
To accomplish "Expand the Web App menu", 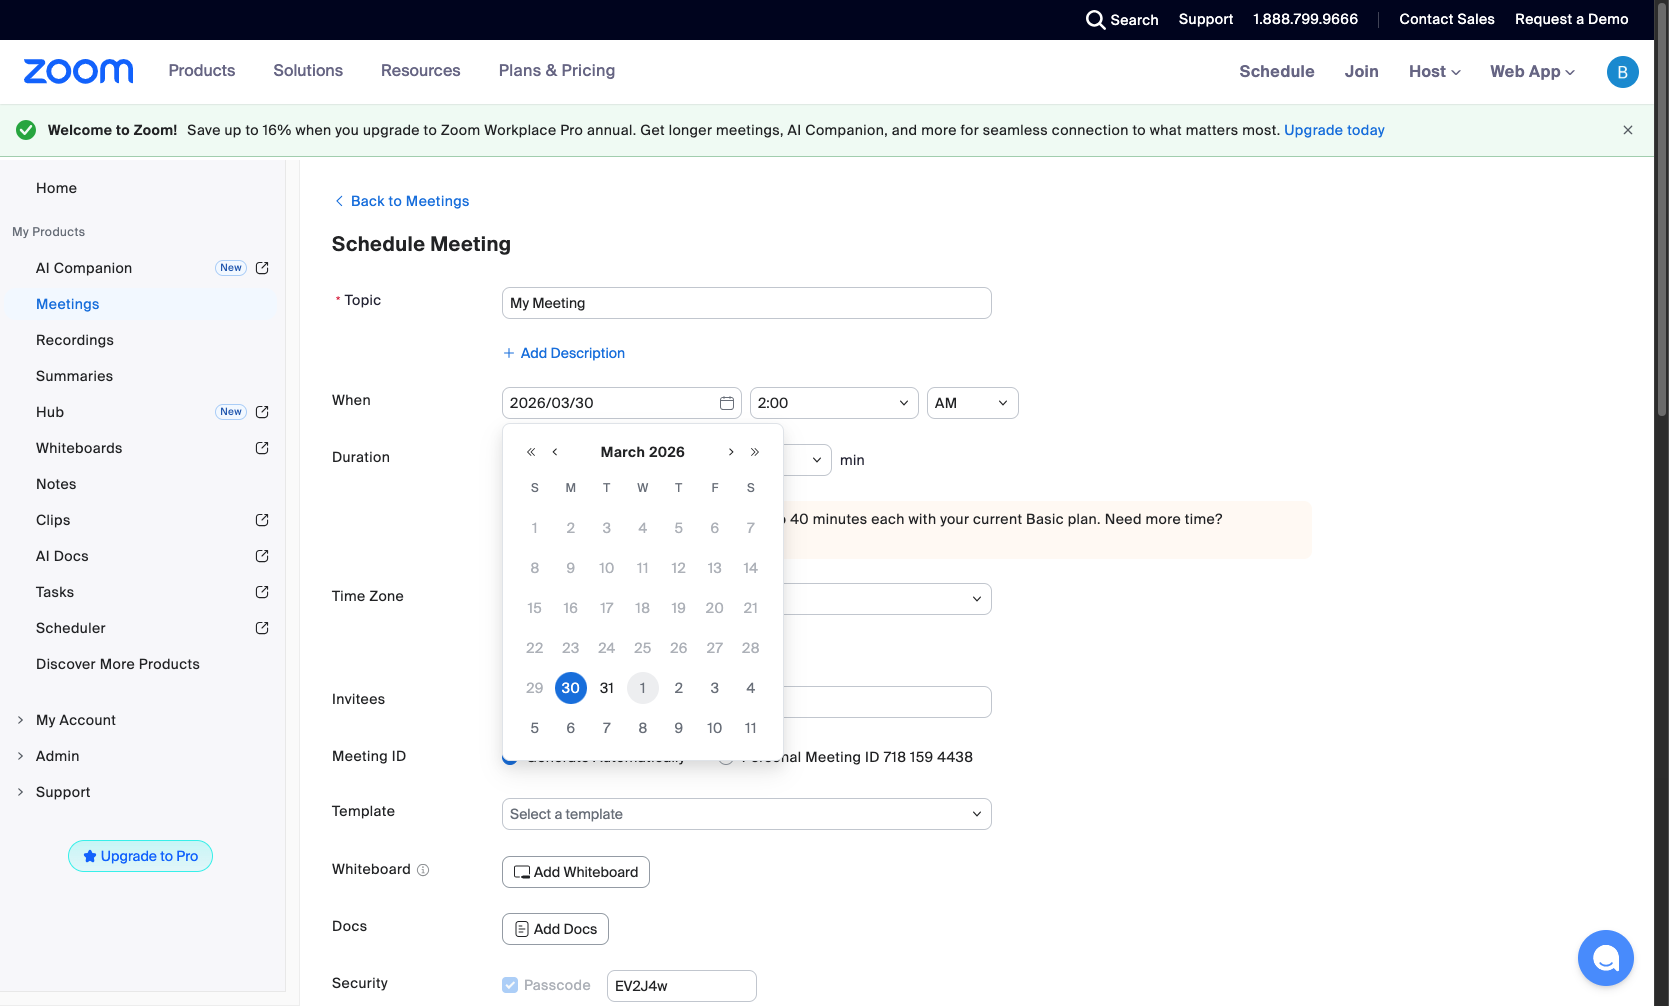I will coord(1532,72).
